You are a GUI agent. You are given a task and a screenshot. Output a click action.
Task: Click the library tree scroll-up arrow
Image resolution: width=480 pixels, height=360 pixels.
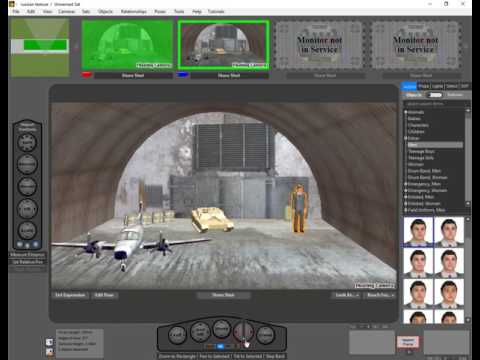coord(468,110)
